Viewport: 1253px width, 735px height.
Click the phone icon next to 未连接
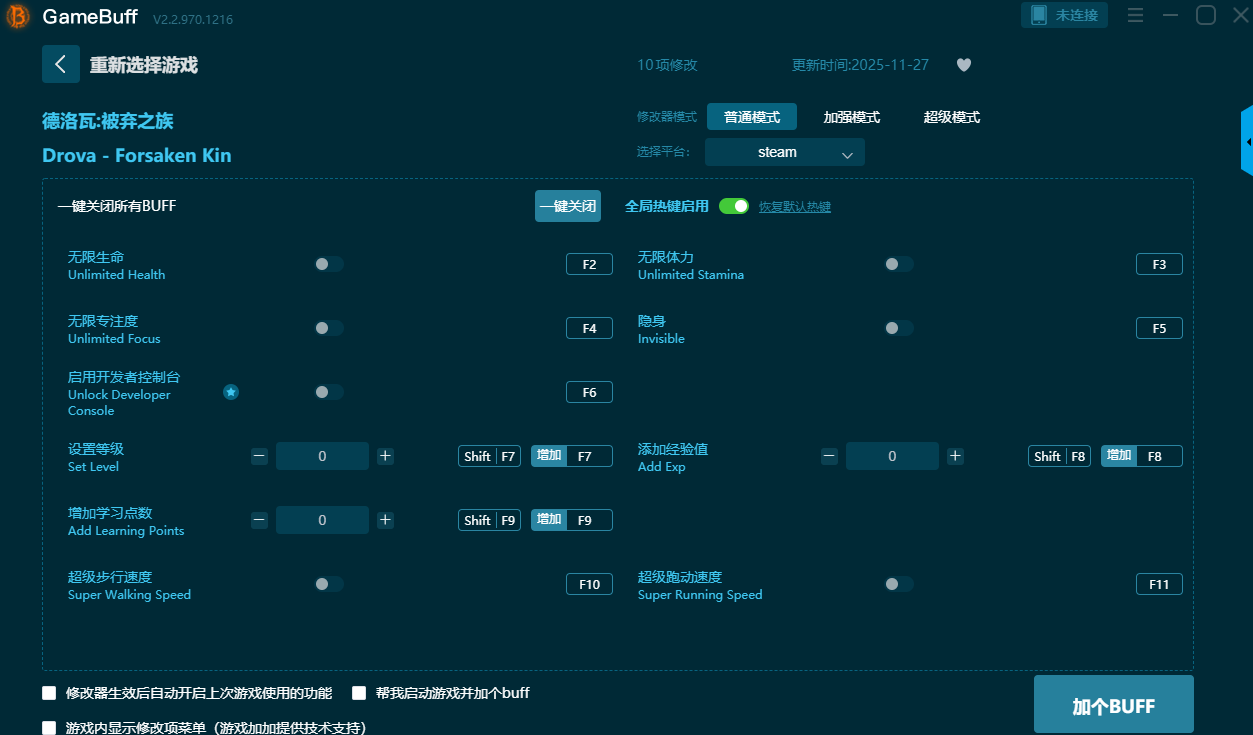1038,15
